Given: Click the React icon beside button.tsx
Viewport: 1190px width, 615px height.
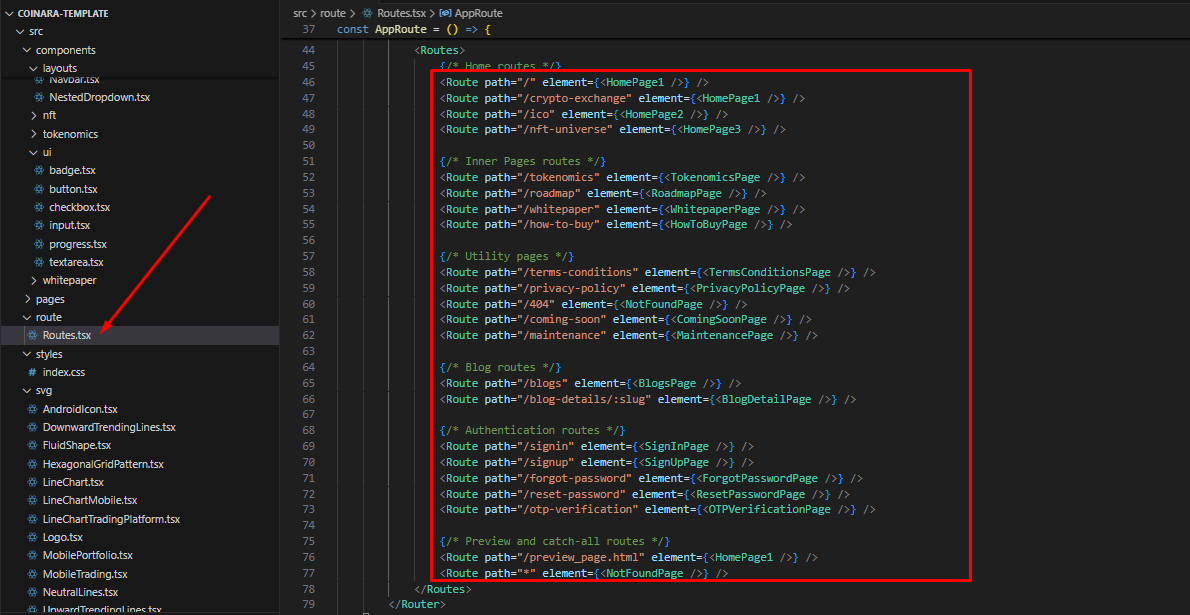Looking at the screenshot, I should [39, 189].
